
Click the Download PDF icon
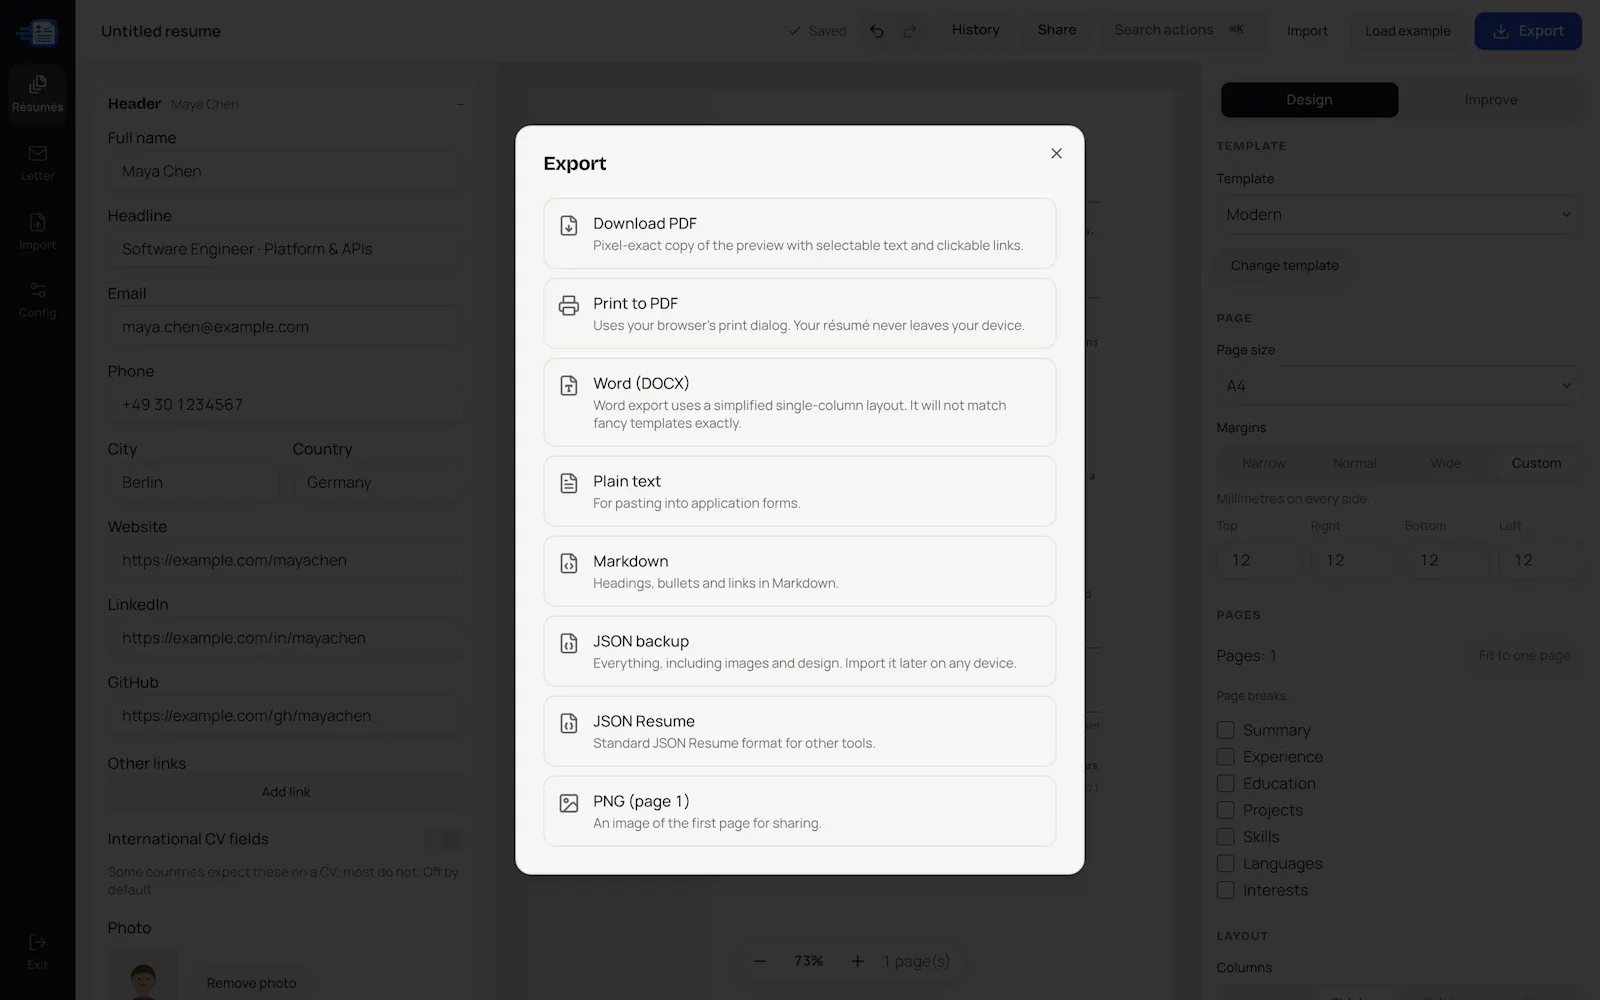coord(569,225)
